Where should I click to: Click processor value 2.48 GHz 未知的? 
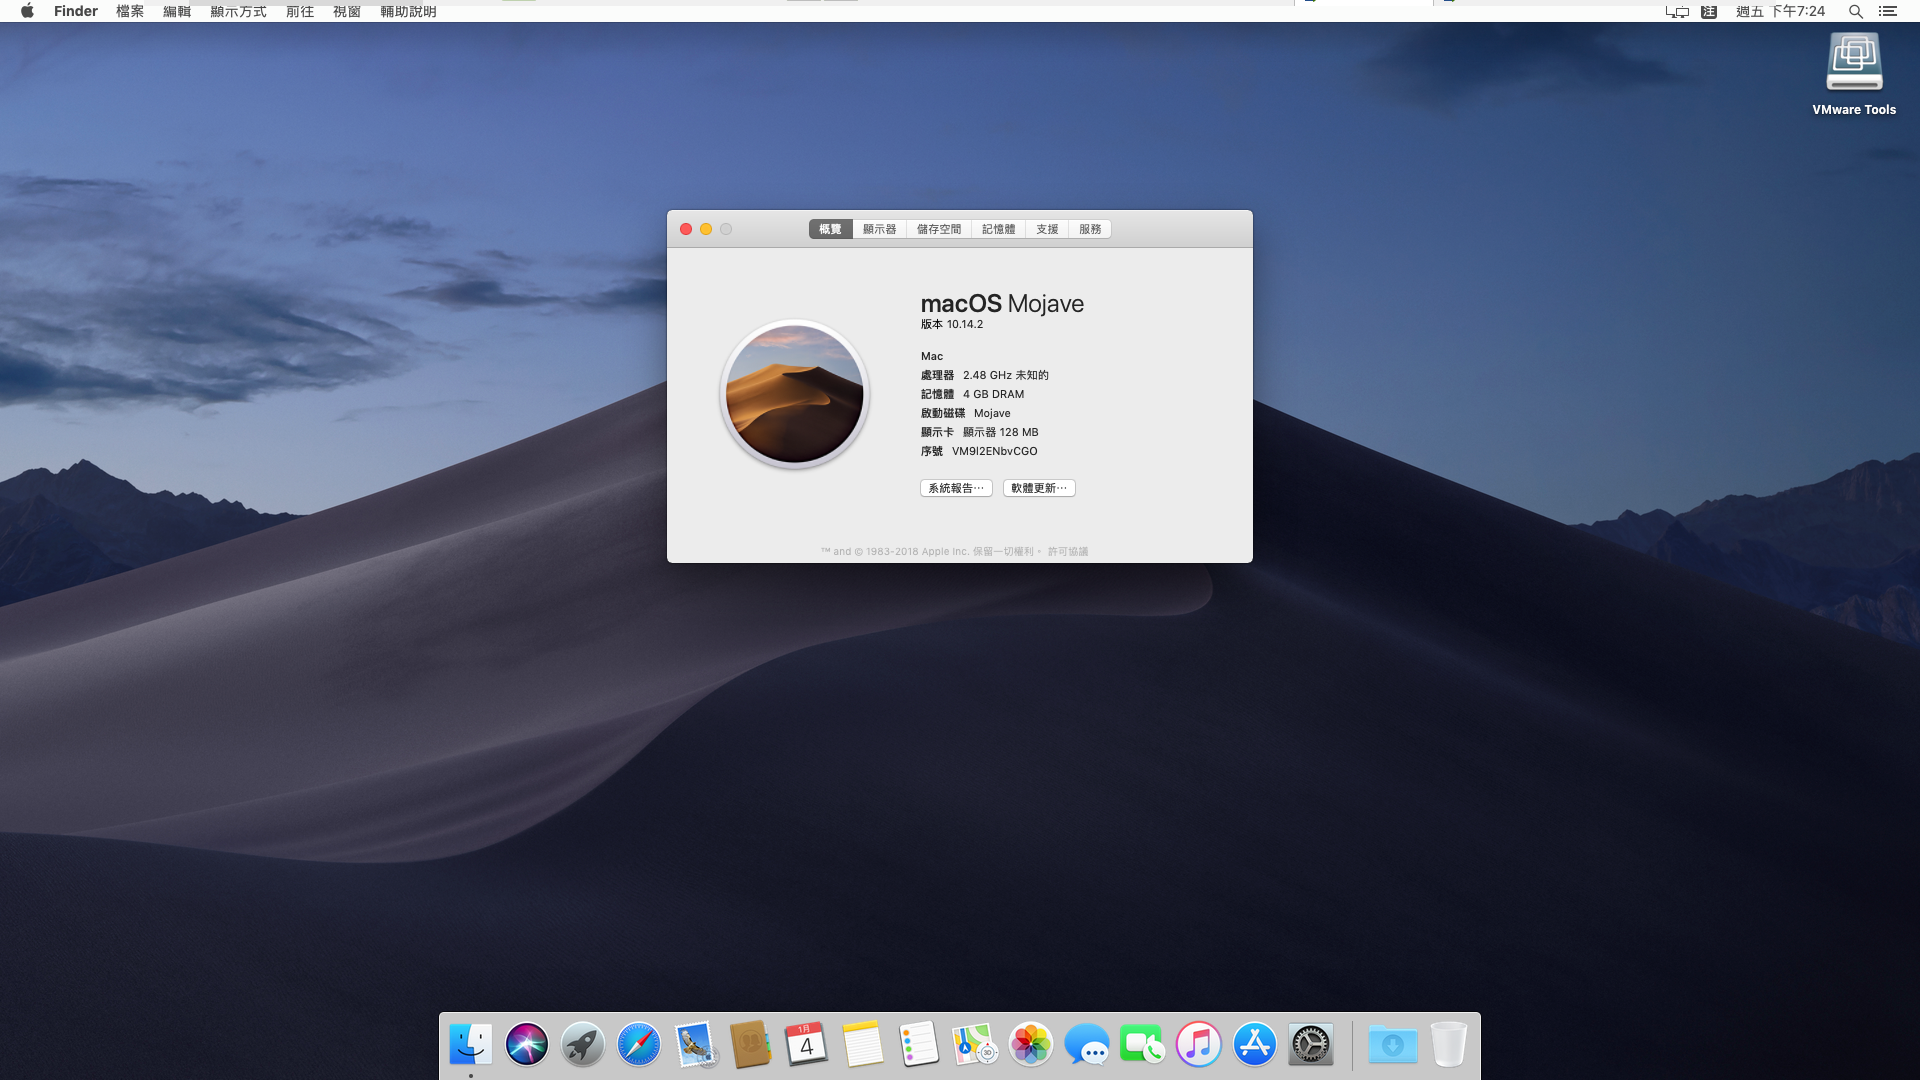point(1006,375)
